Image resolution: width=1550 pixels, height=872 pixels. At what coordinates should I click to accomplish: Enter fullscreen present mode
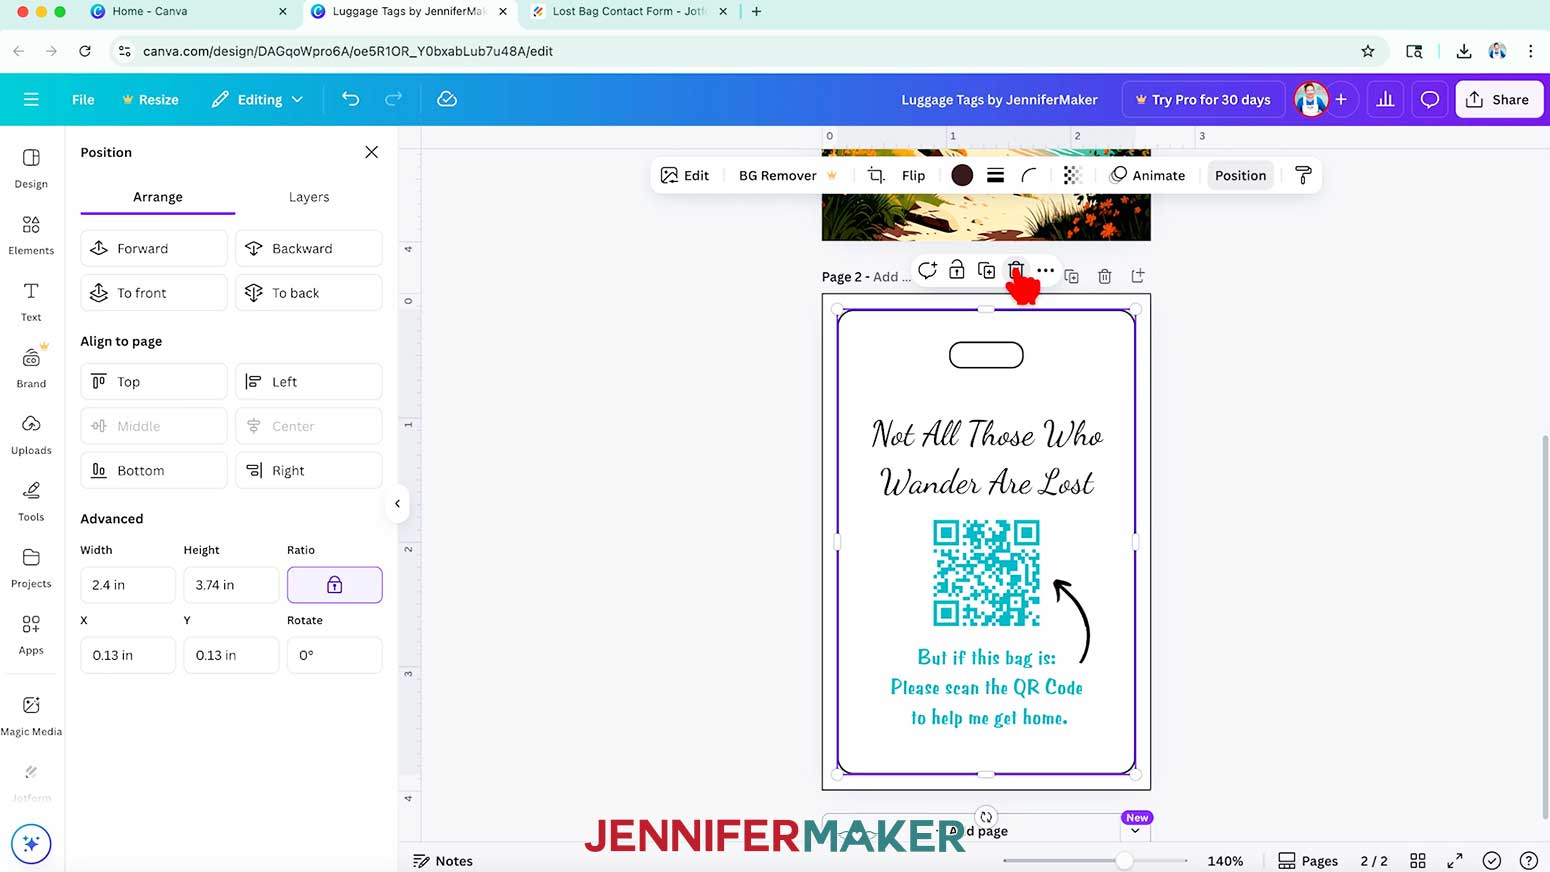point(1455,861)
